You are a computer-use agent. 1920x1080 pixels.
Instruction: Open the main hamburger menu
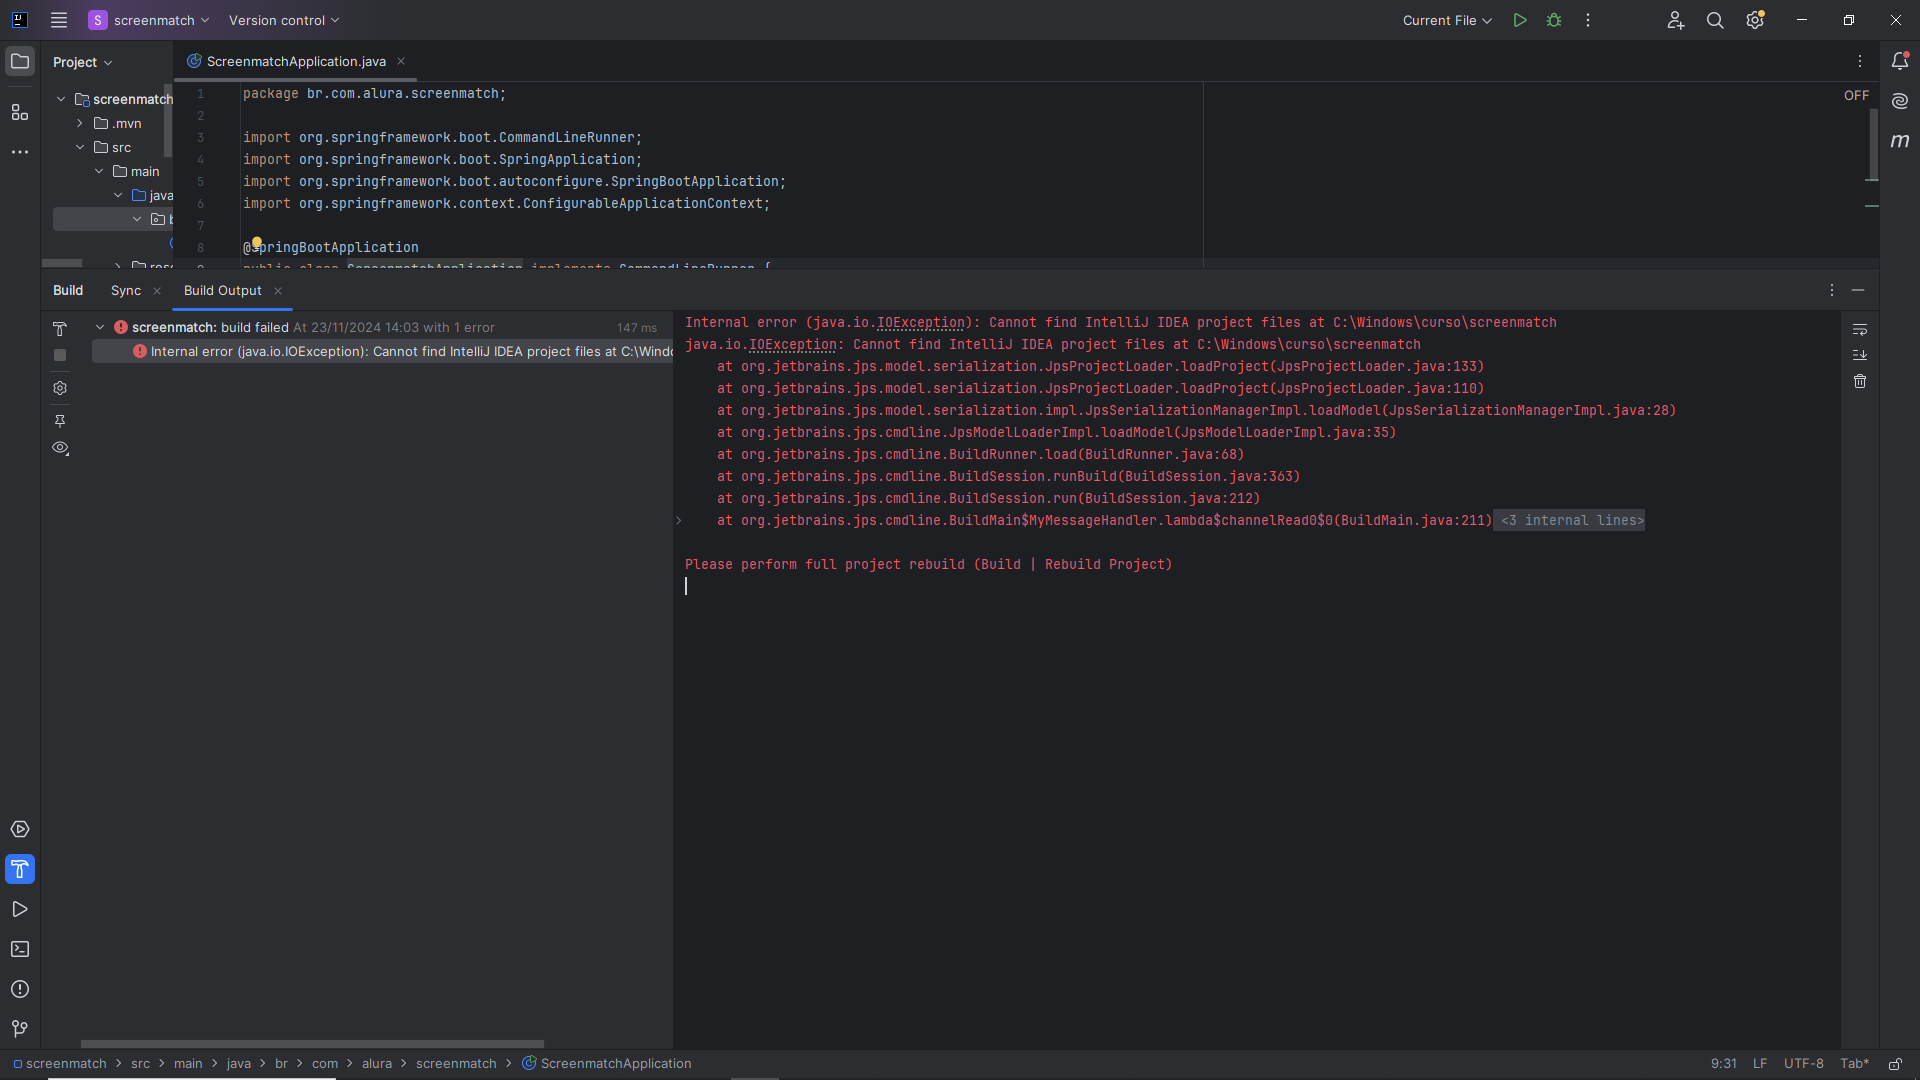[x=59, y=20]
